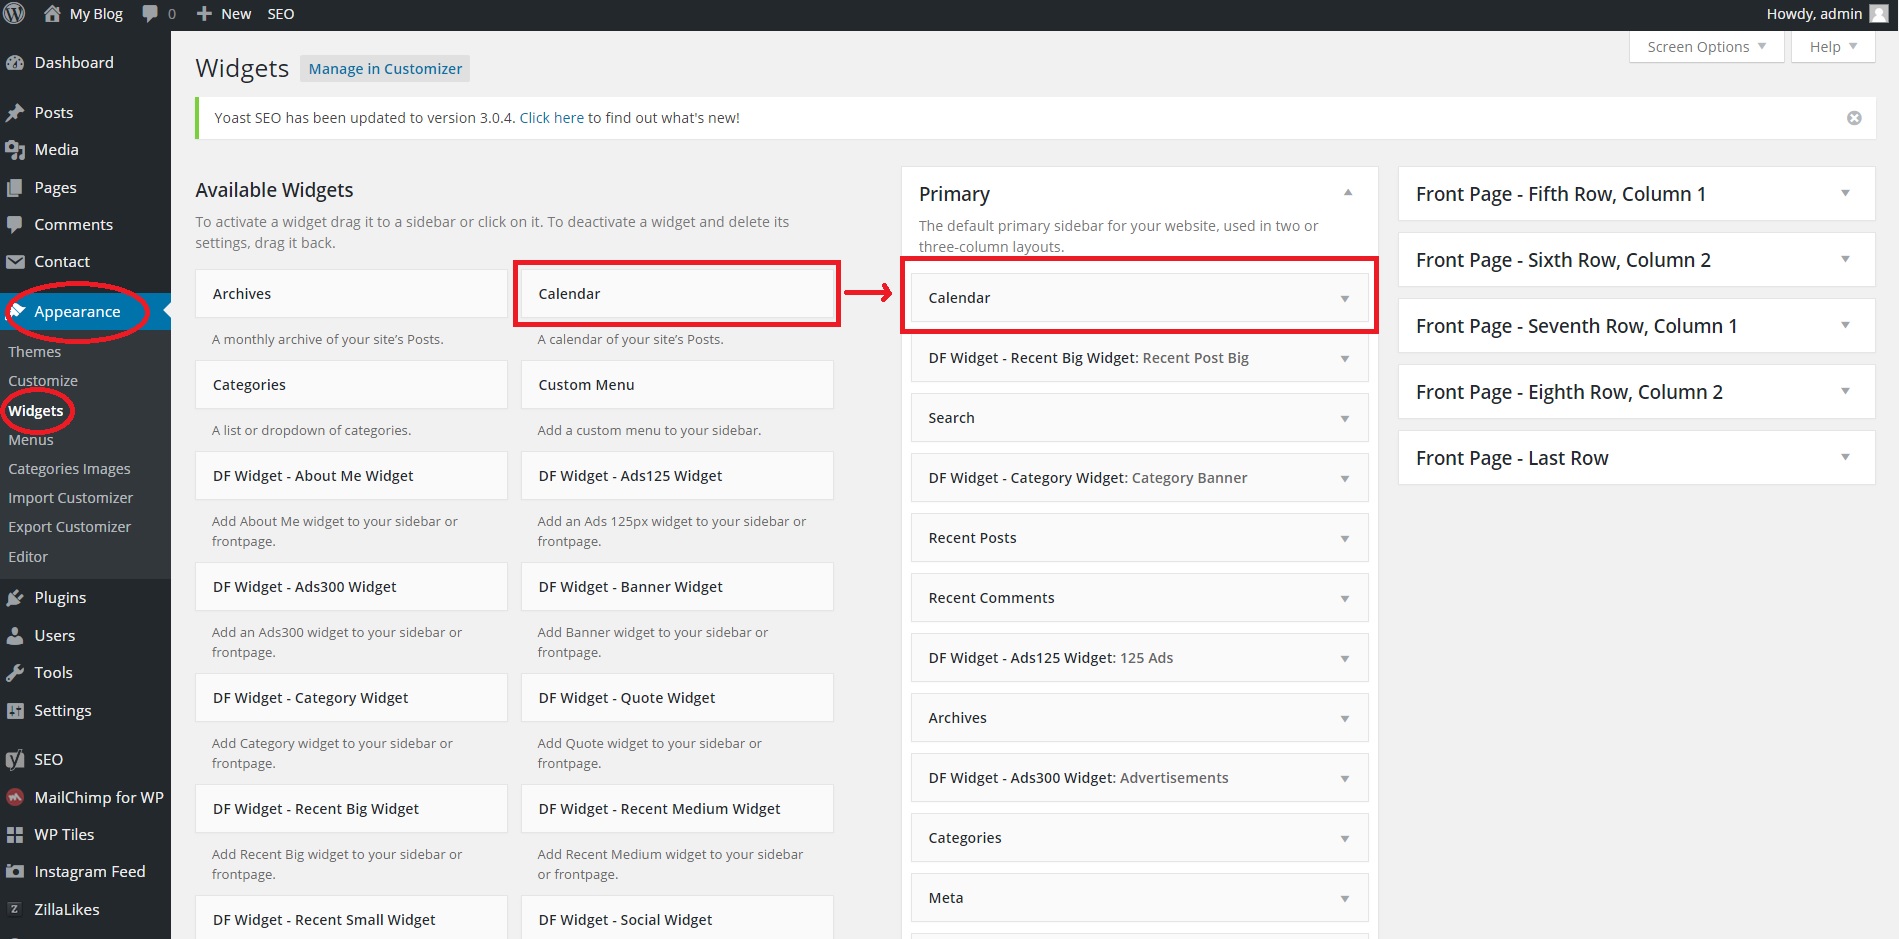Click the WordPress logo icon
Screen dimensions: 1899x939
(x=14, y=14)
